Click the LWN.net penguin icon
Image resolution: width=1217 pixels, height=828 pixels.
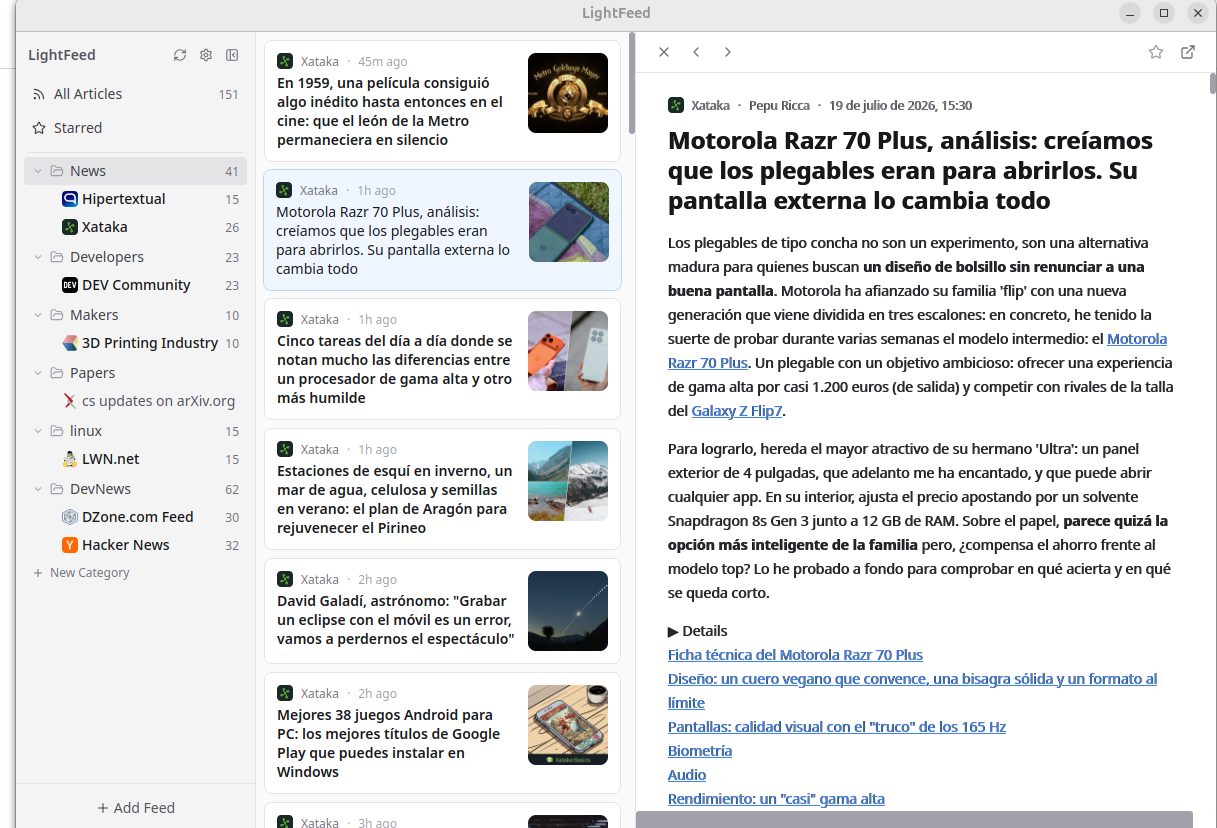pyautogui.click(x=70, y=459)
